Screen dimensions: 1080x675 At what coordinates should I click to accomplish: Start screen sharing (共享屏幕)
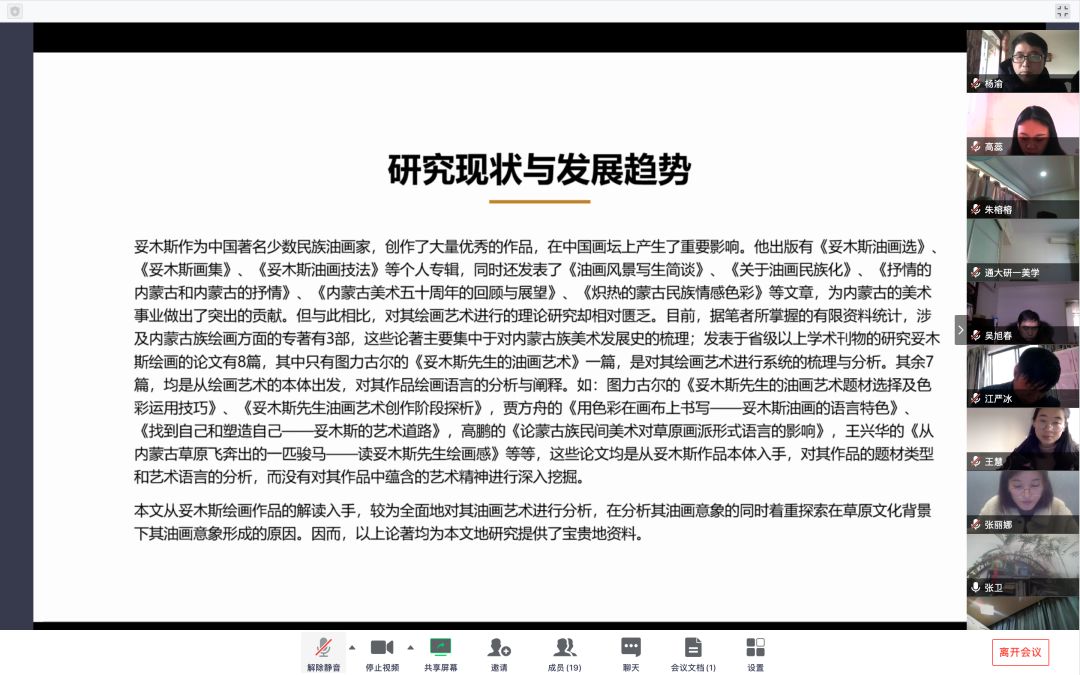440,652
